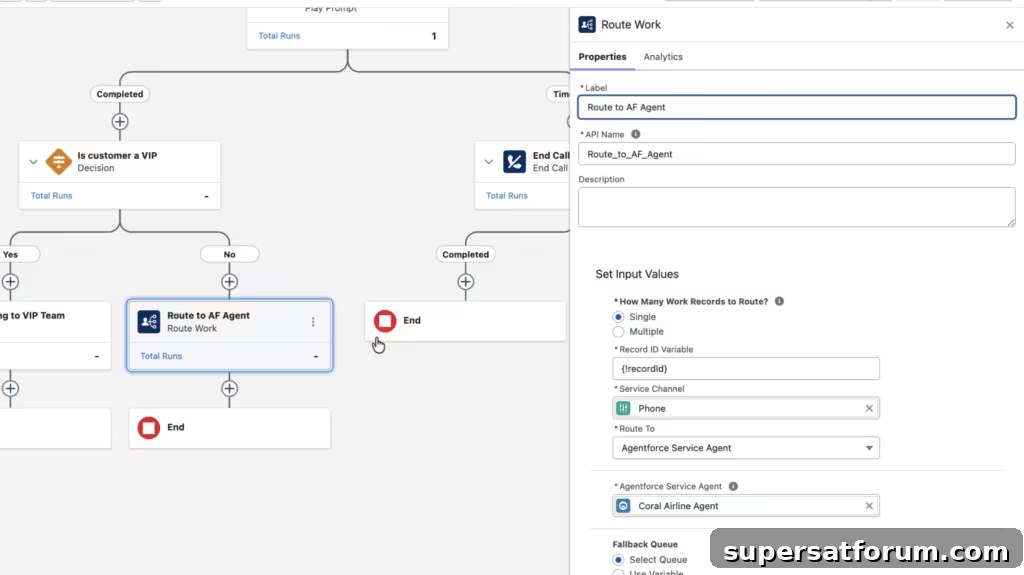Add element below End Call Completed label

tap(465, 282)
